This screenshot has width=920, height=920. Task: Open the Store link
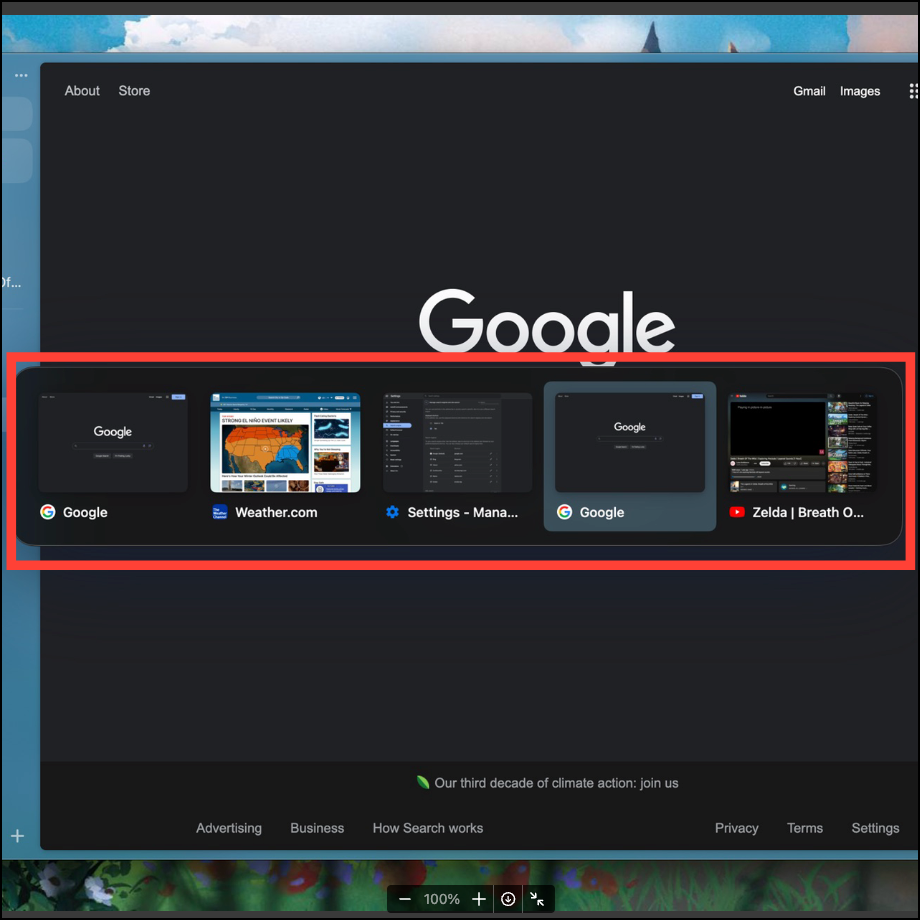coord(134,91)
